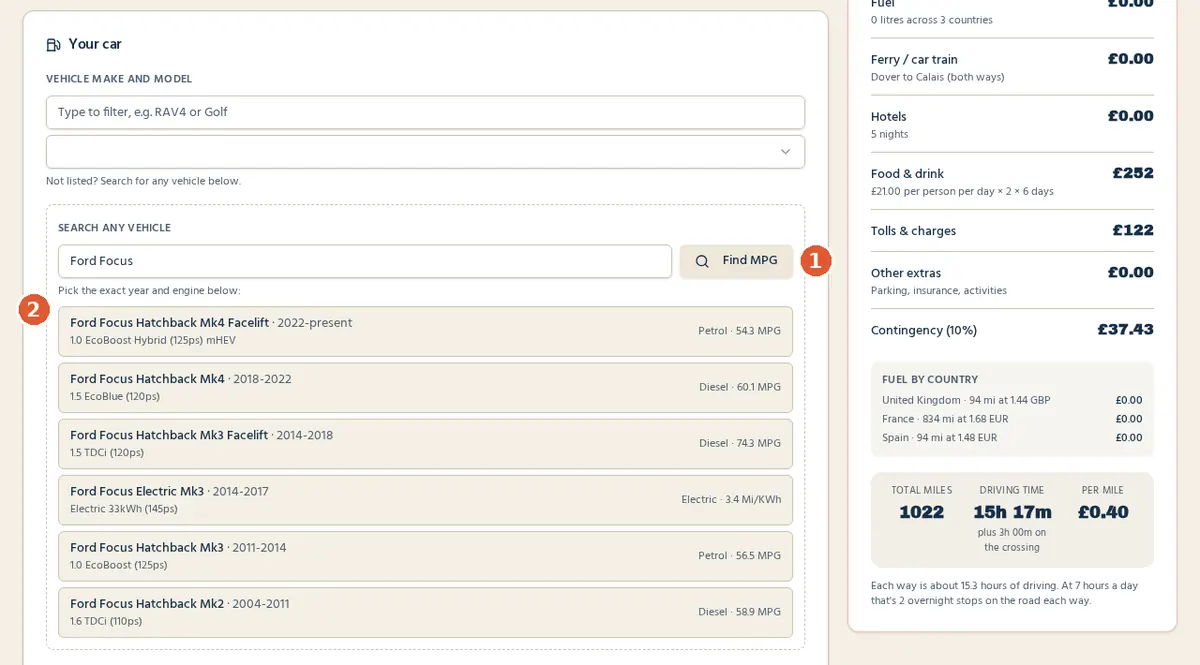Click 'Pick the exact year and engine below:' text
This screenshot has height=665, width=1200.
pyautogui.click(x=149, y=291)
